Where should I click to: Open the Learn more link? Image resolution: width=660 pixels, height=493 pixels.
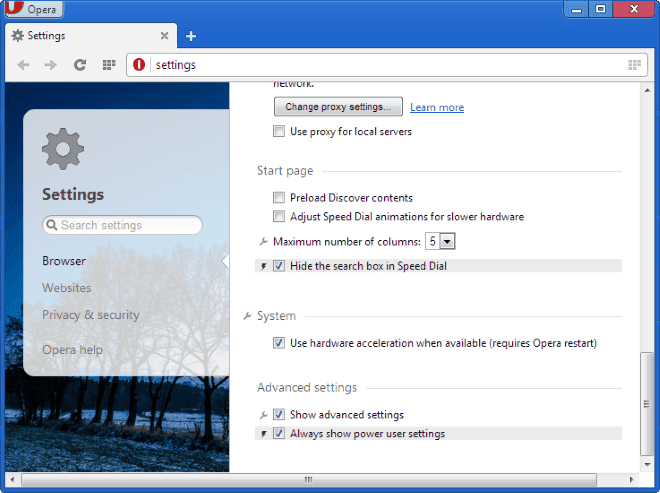click(437, 107)
